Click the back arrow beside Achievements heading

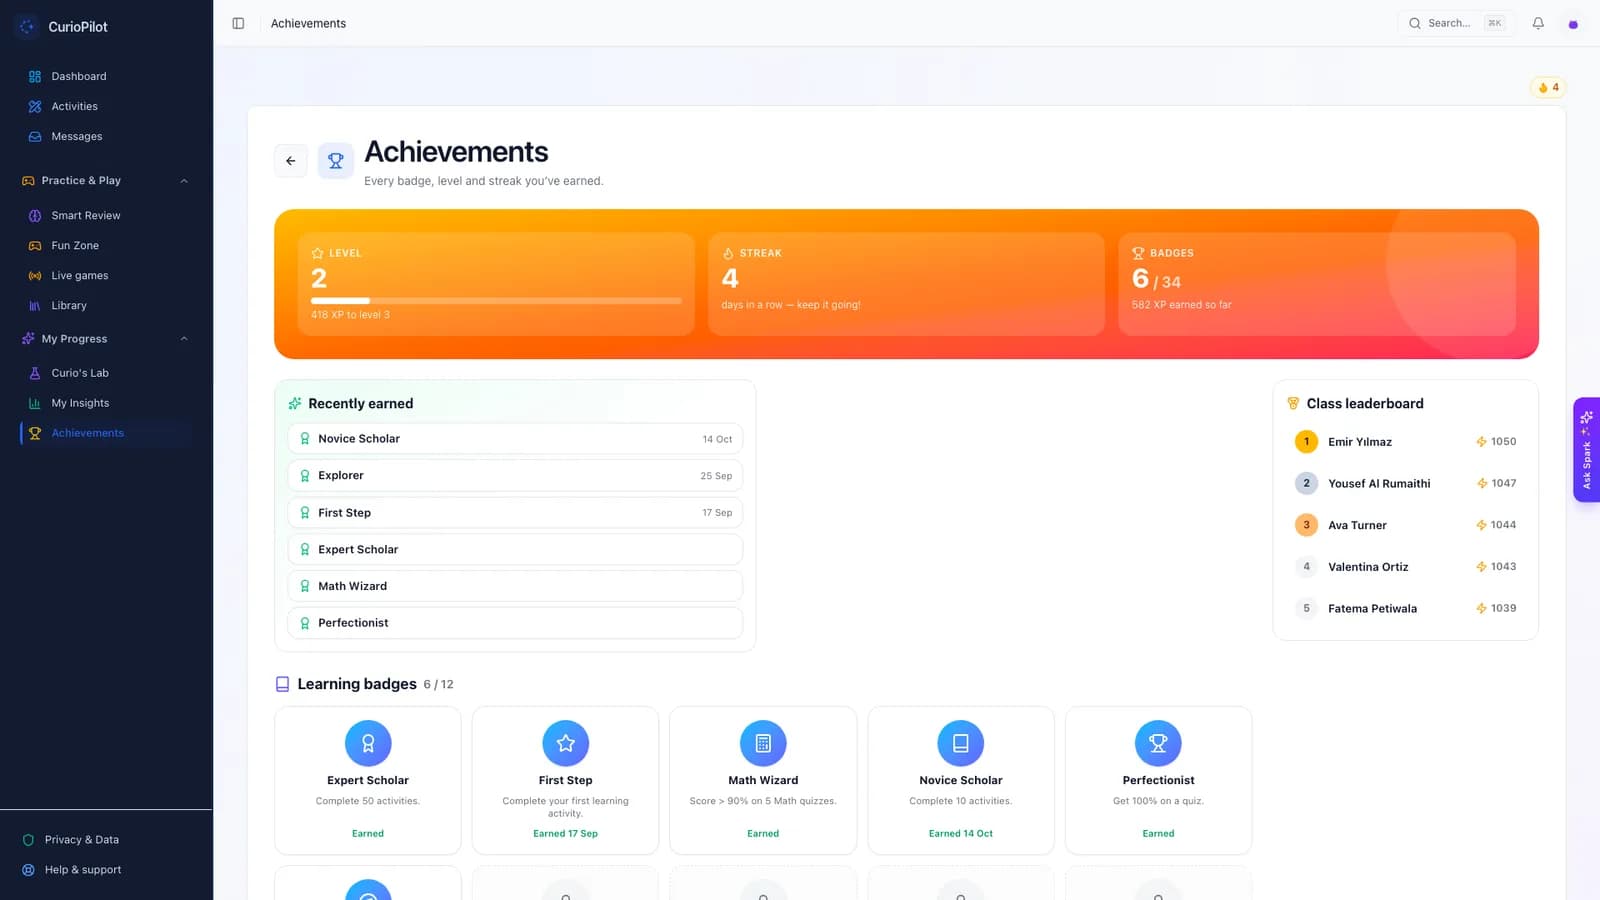[291, 161]
